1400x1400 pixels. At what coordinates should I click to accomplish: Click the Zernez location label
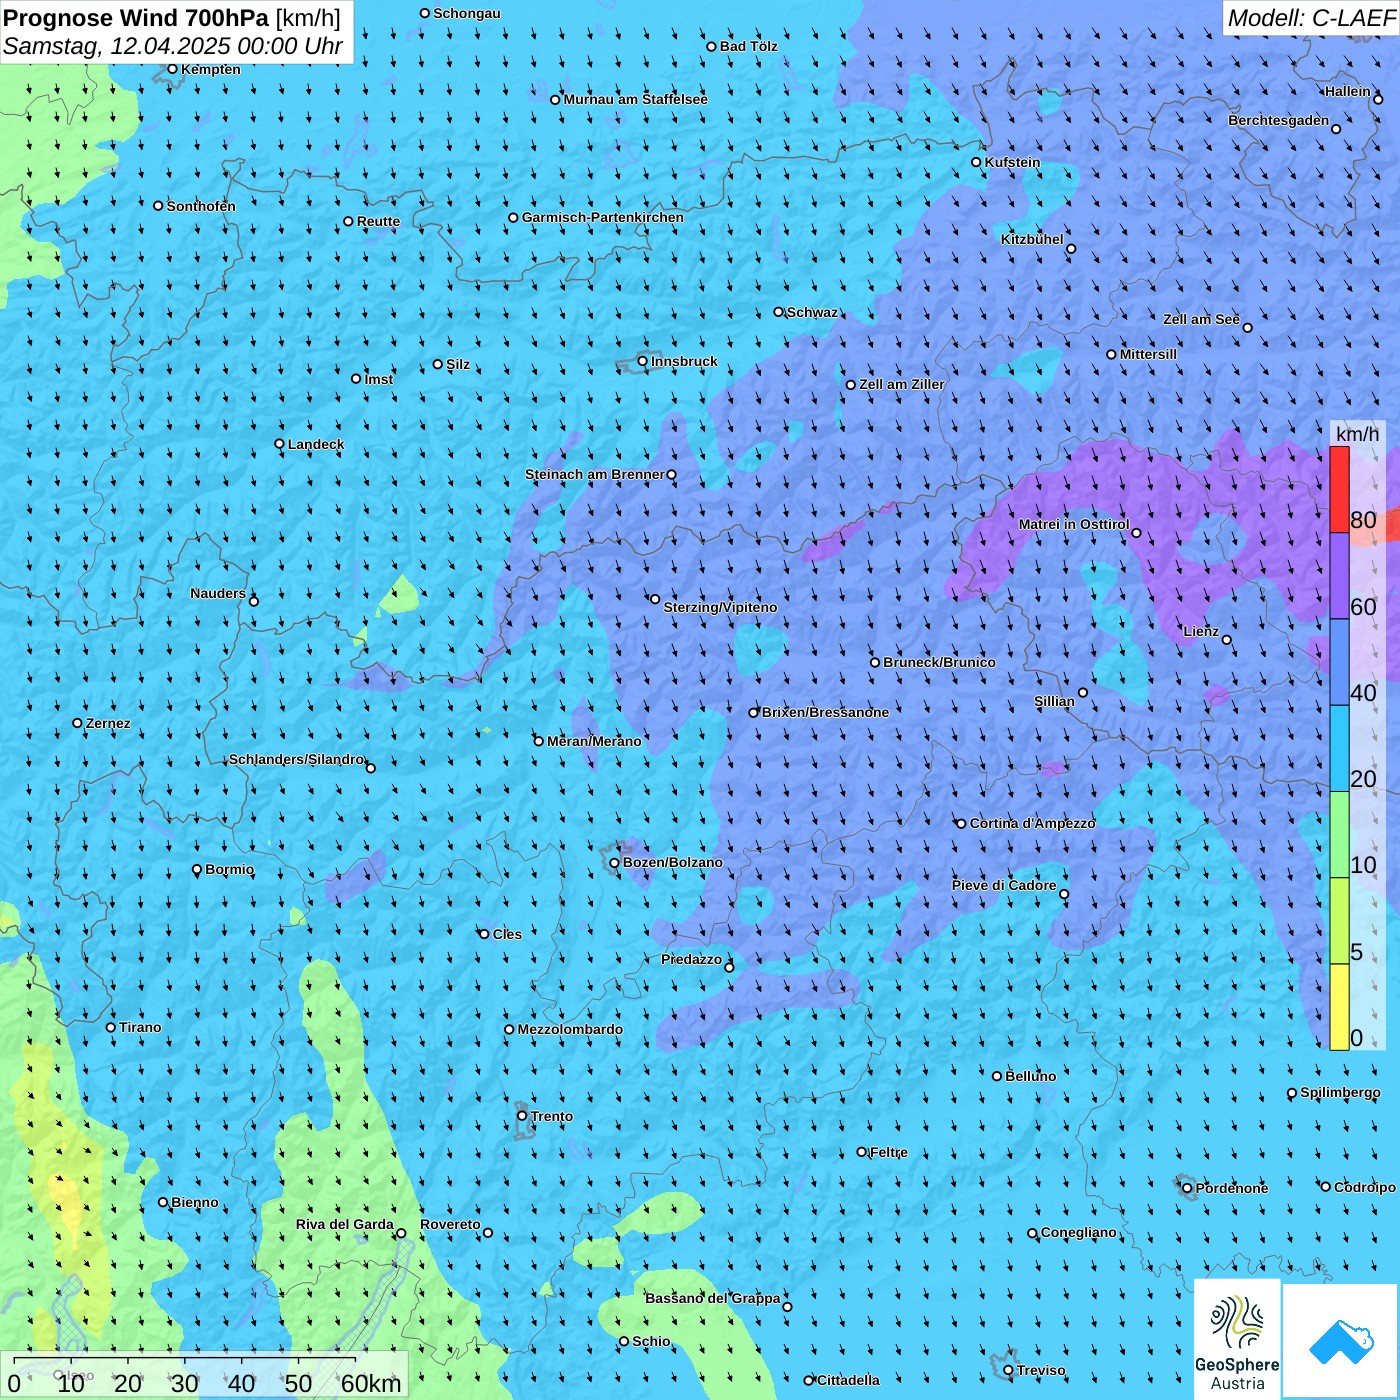tap(108, 723)
